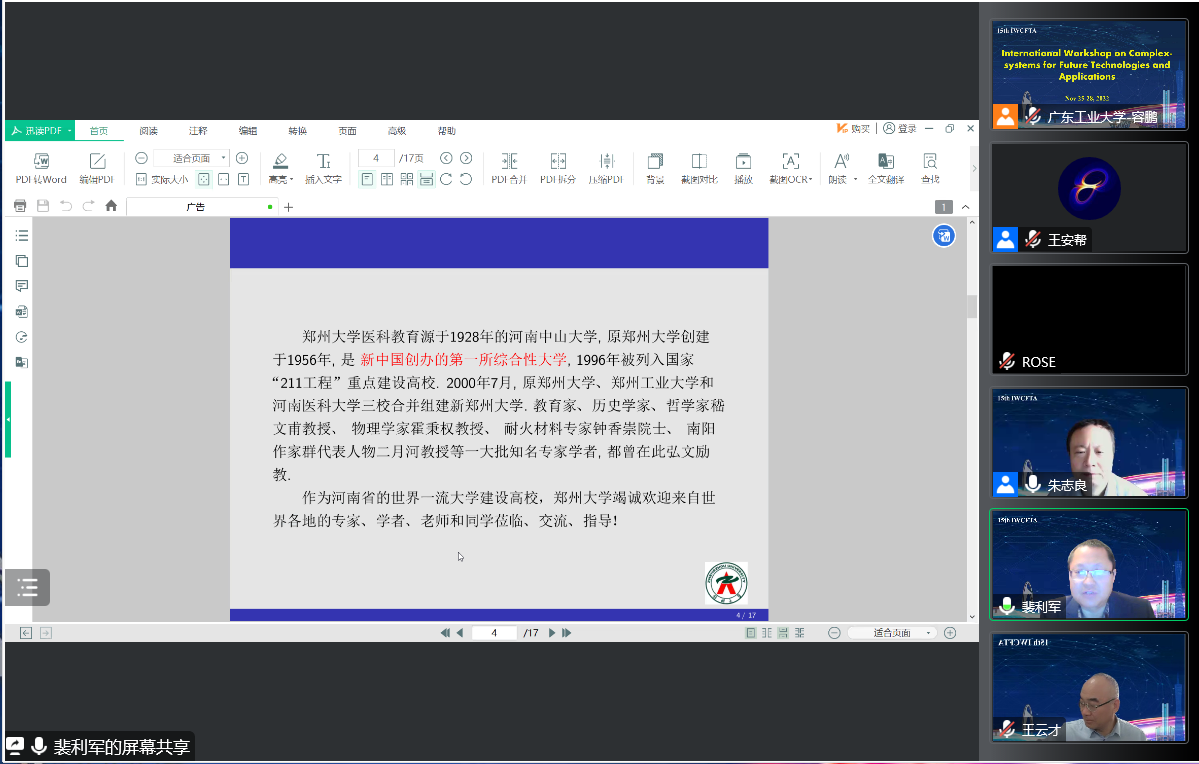Click the 登录 login button
The width and height of the screenshot is (1199, 764).
click(899, 128)
